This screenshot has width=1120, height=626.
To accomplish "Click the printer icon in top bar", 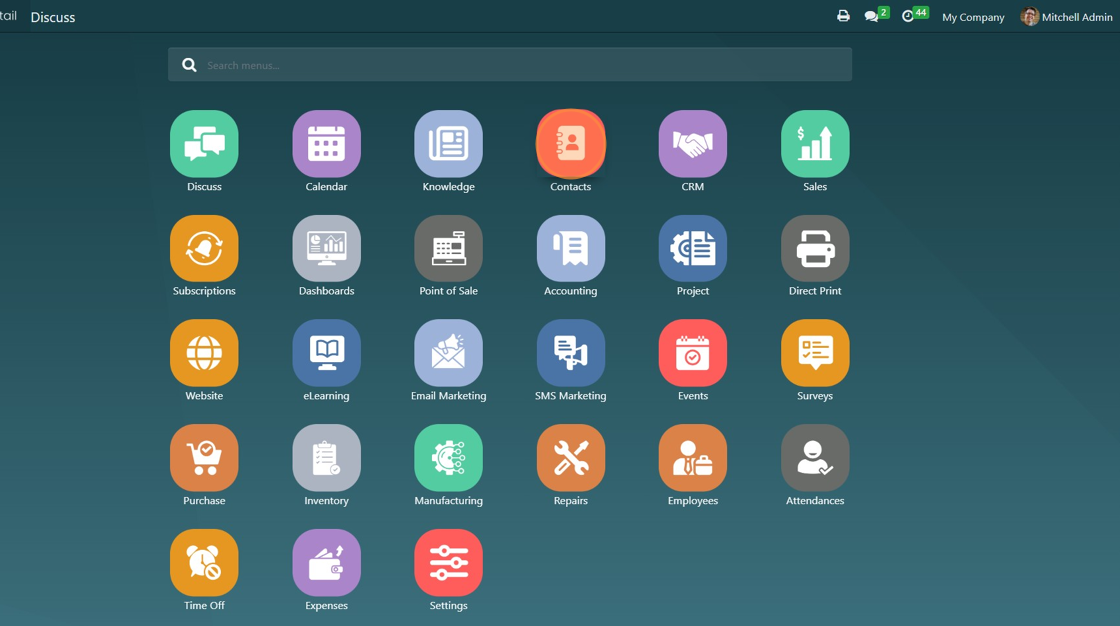I will click(844, 16).
